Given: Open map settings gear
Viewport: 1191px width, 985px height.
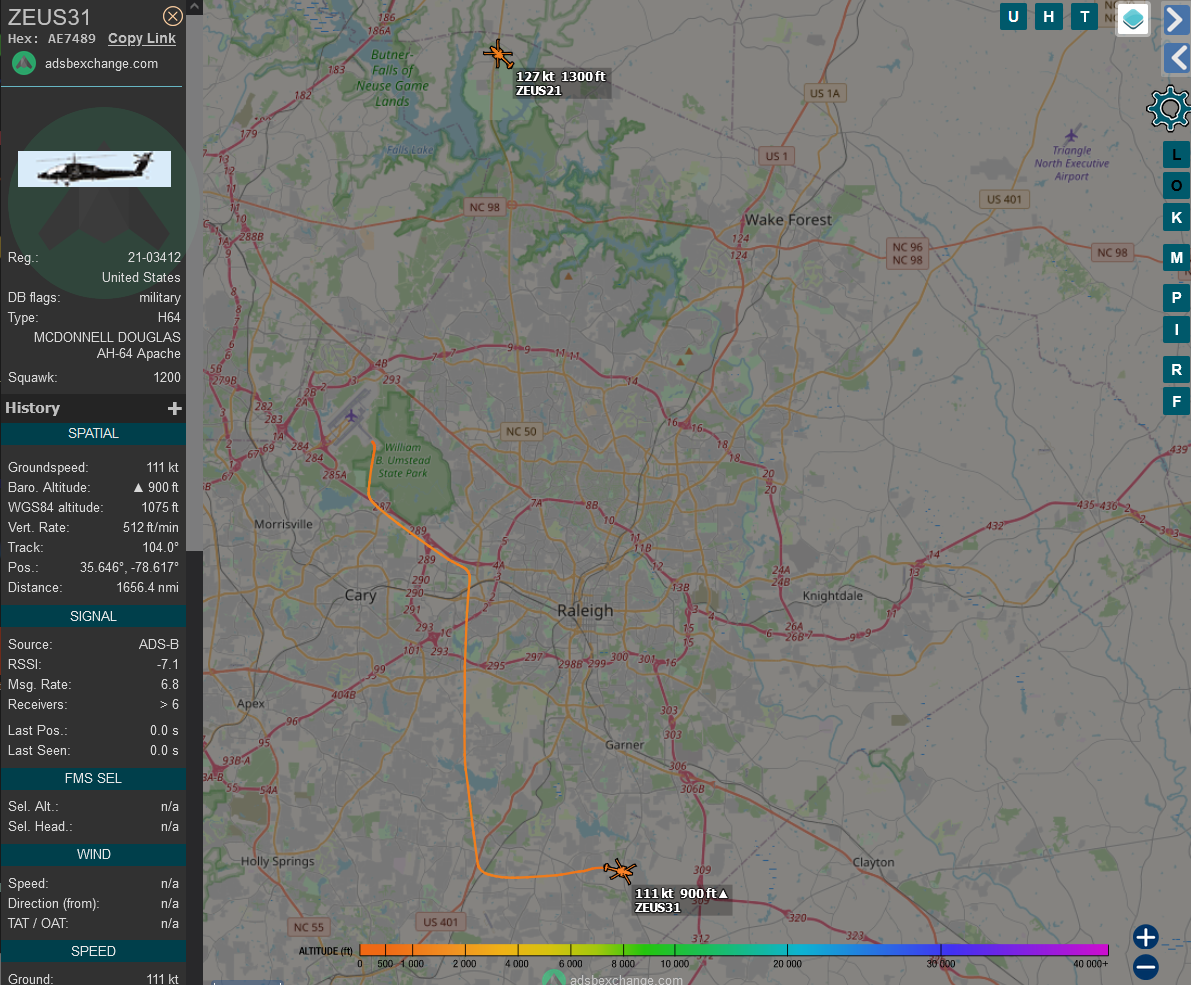Looking at the screenshot, I should coord(1168,109).
